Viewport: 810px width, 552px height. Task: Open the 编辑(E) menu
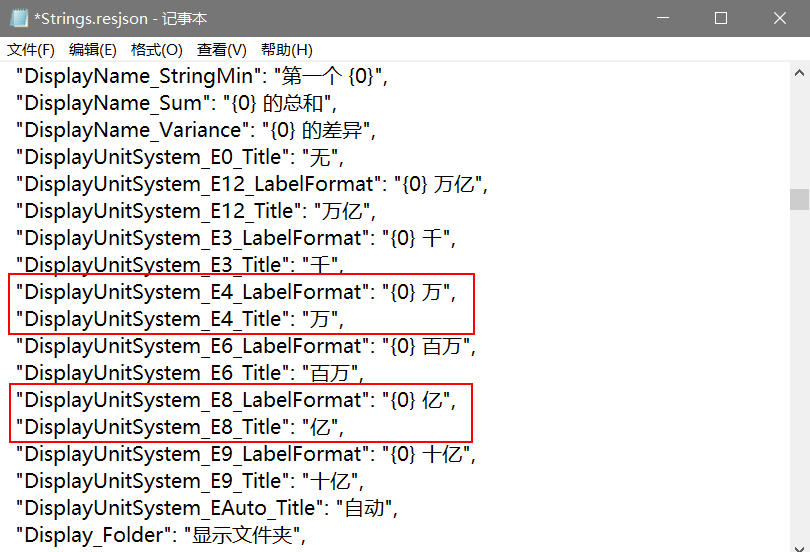point(92,50)
